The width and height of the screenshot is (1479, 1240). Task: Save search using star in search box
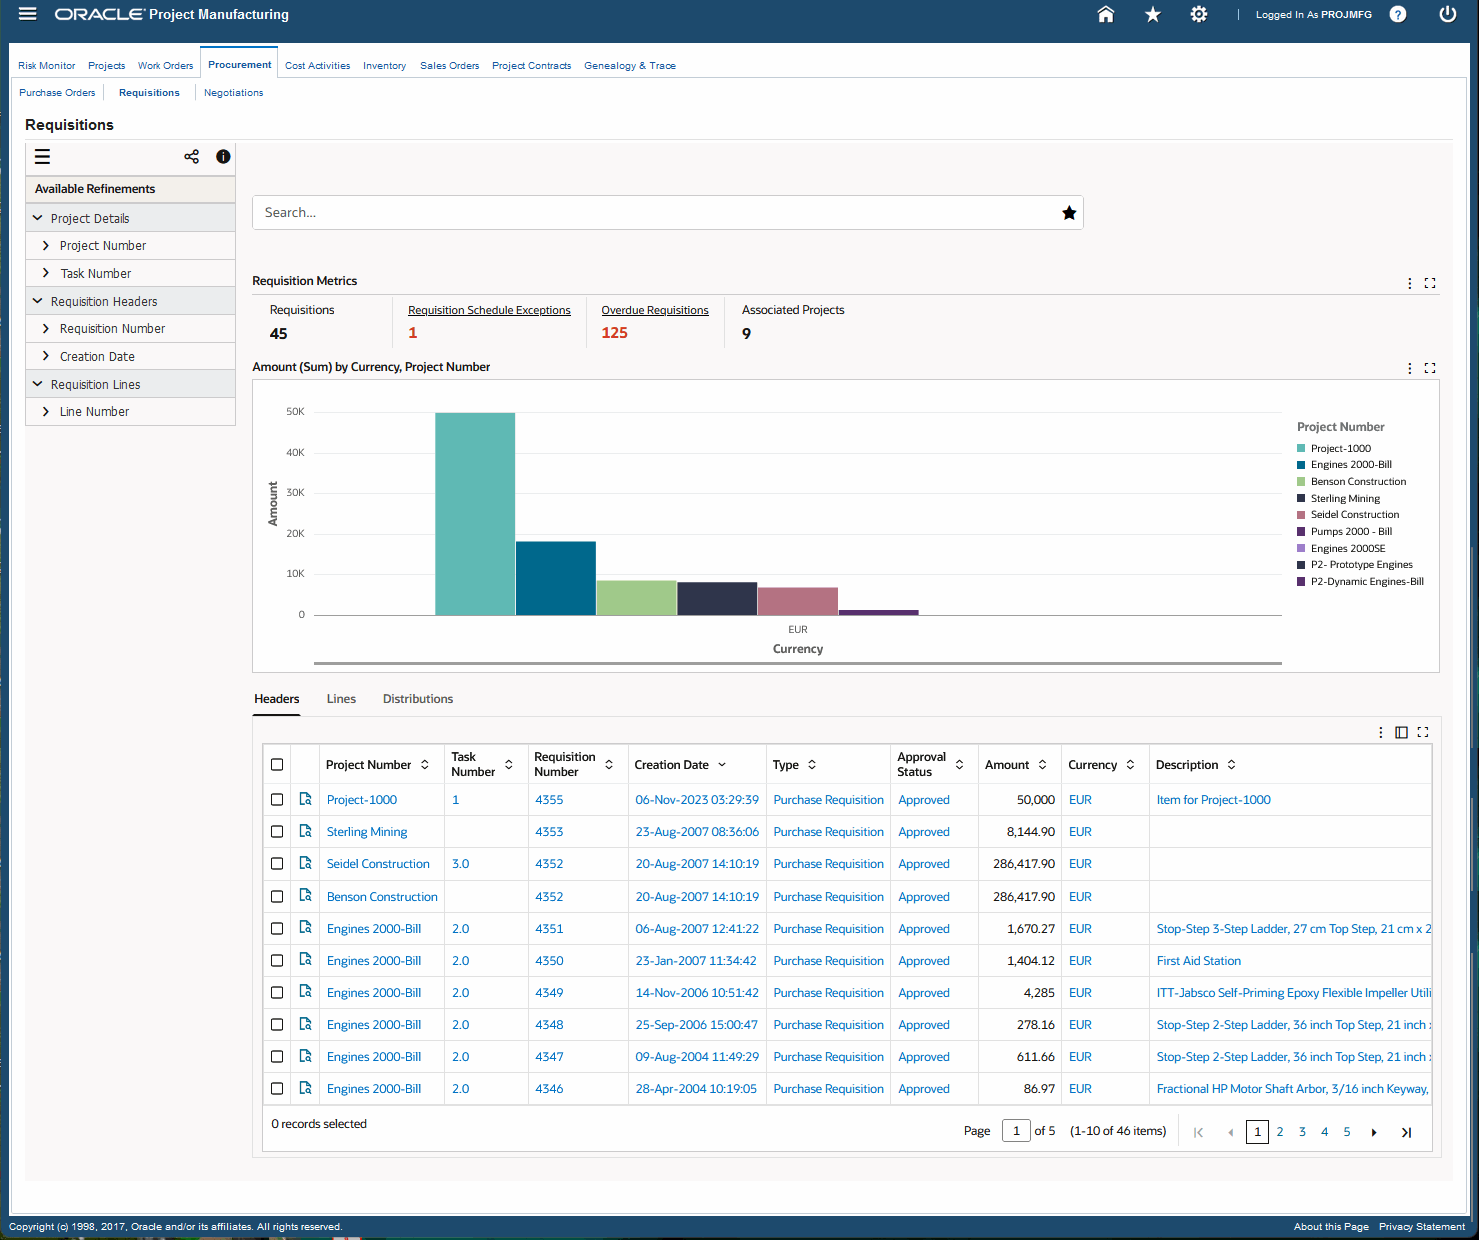pyautogui.click(x=1069, y=212)
